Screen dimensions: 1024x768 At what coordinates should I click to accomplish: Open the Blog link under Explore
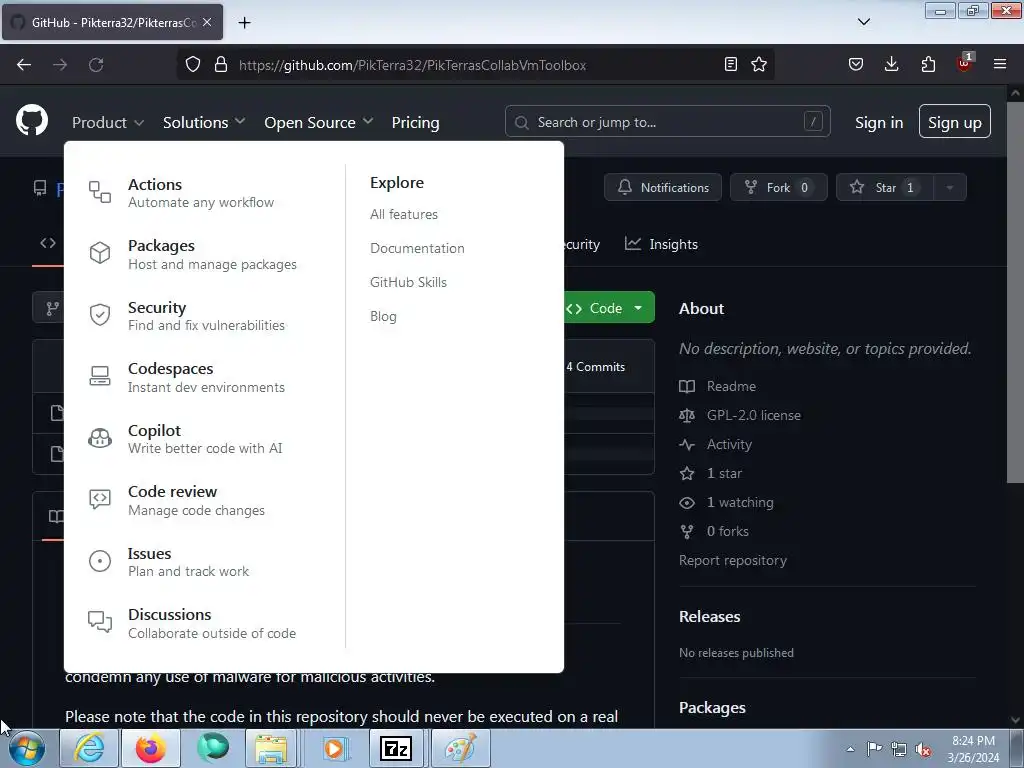click(x=383, y=316)
